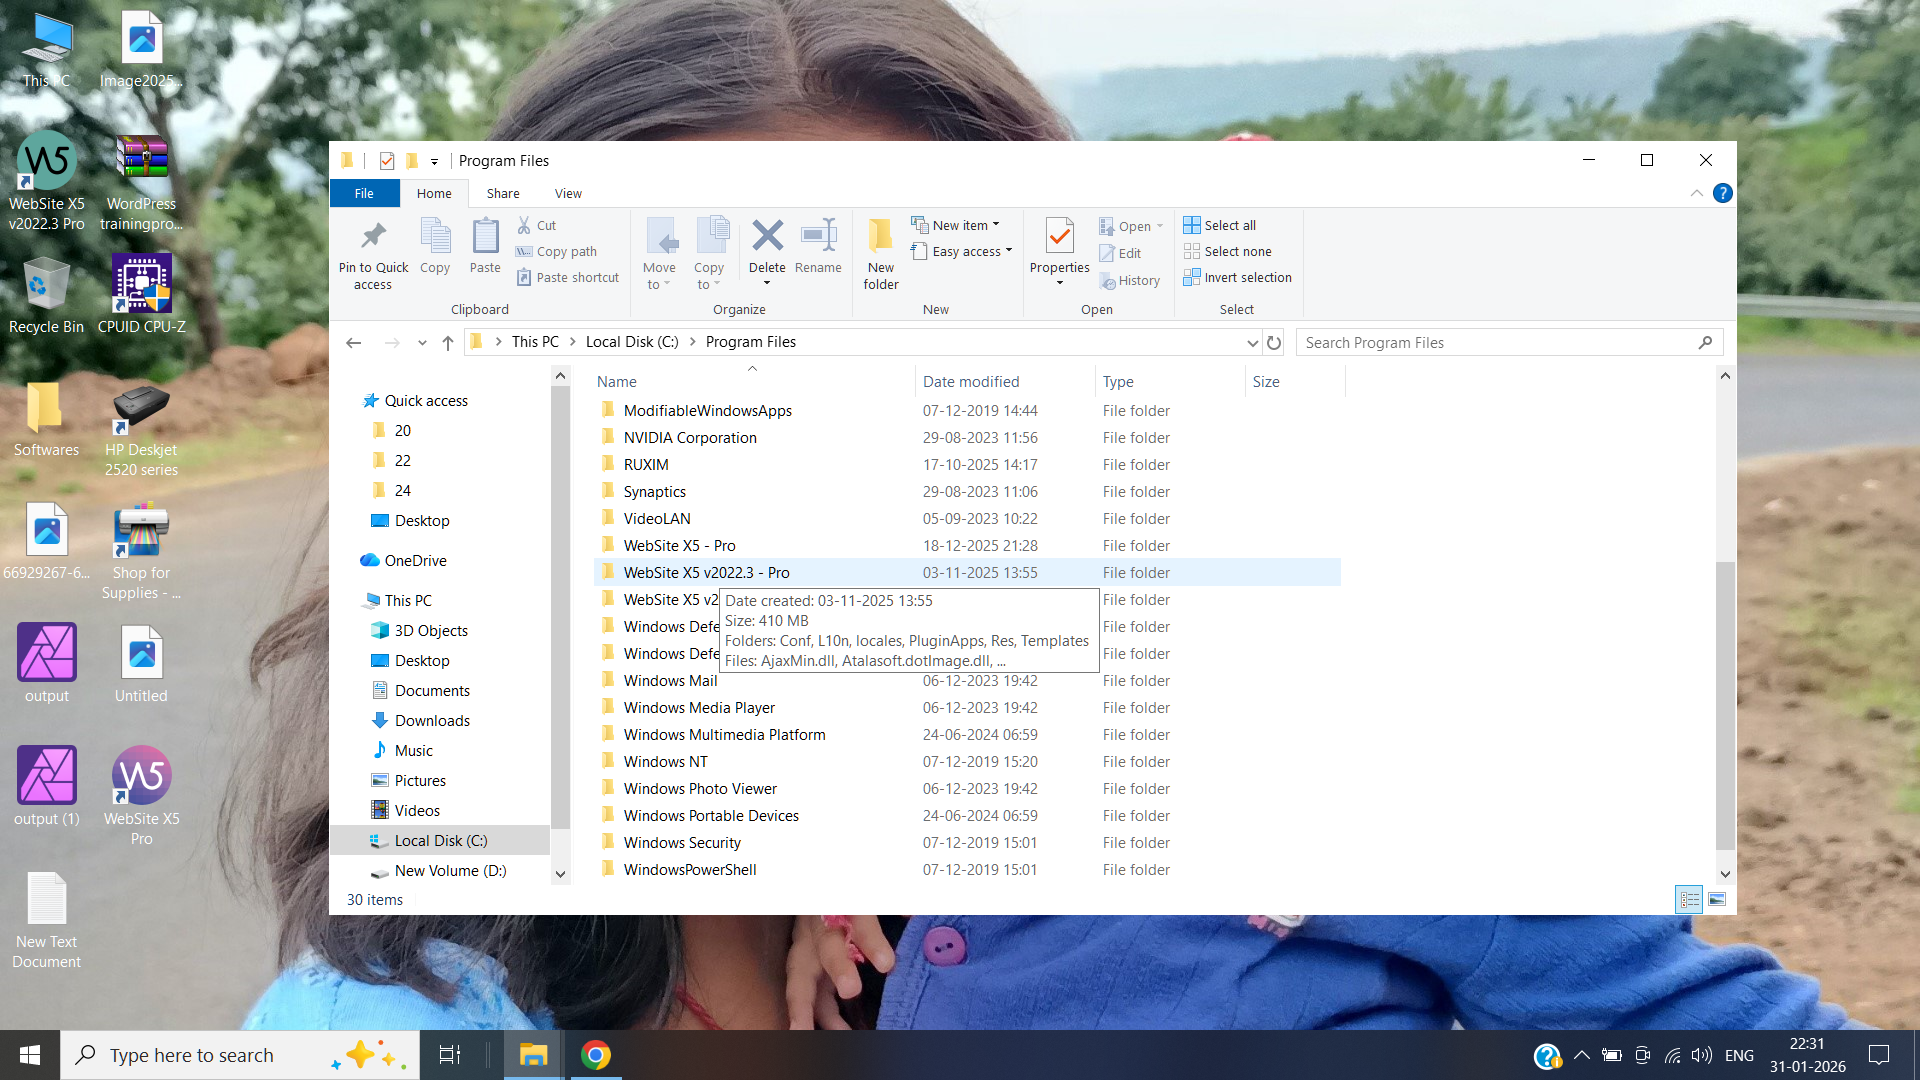Image resolution: width=1920 pixels, height=1080 pixels.
Task: Click Local Disk (C:) in the breadcrumb path
Action: pos(632,342)
